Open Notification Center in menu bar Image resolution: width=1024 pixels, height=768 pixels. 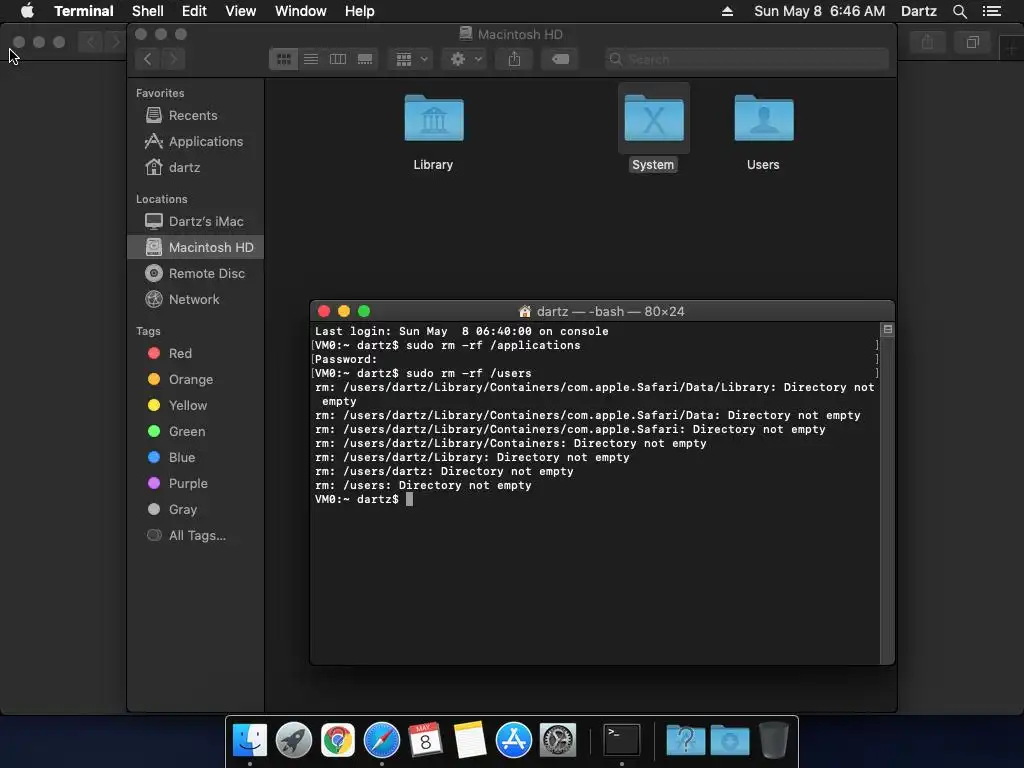tap(991, 11)
